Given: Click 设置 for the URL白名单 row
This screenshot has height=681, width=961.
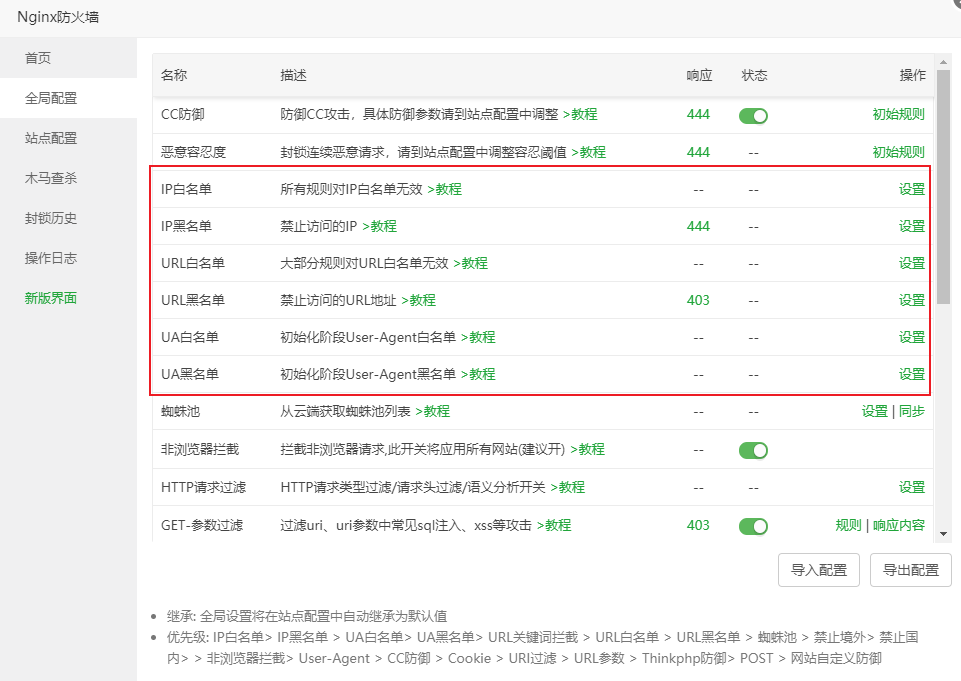Looking at the screenshot, I should pyautogui.click(x=911, y=264).
